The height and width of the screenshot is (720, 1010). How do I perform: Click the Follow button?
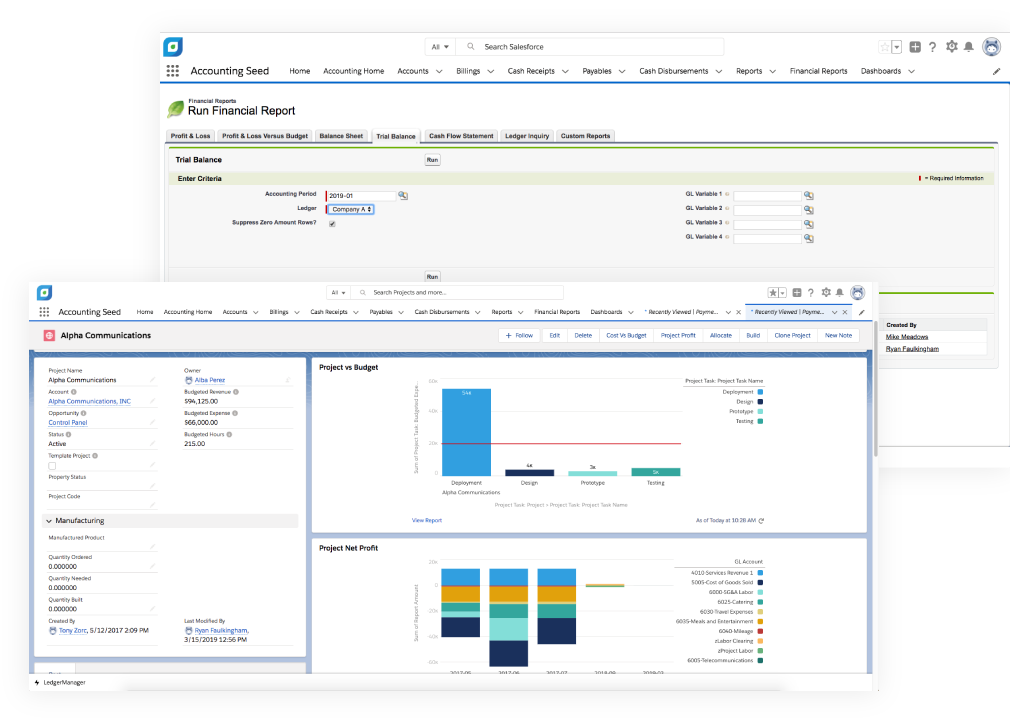pyautogui.click(x=519, y=336)
